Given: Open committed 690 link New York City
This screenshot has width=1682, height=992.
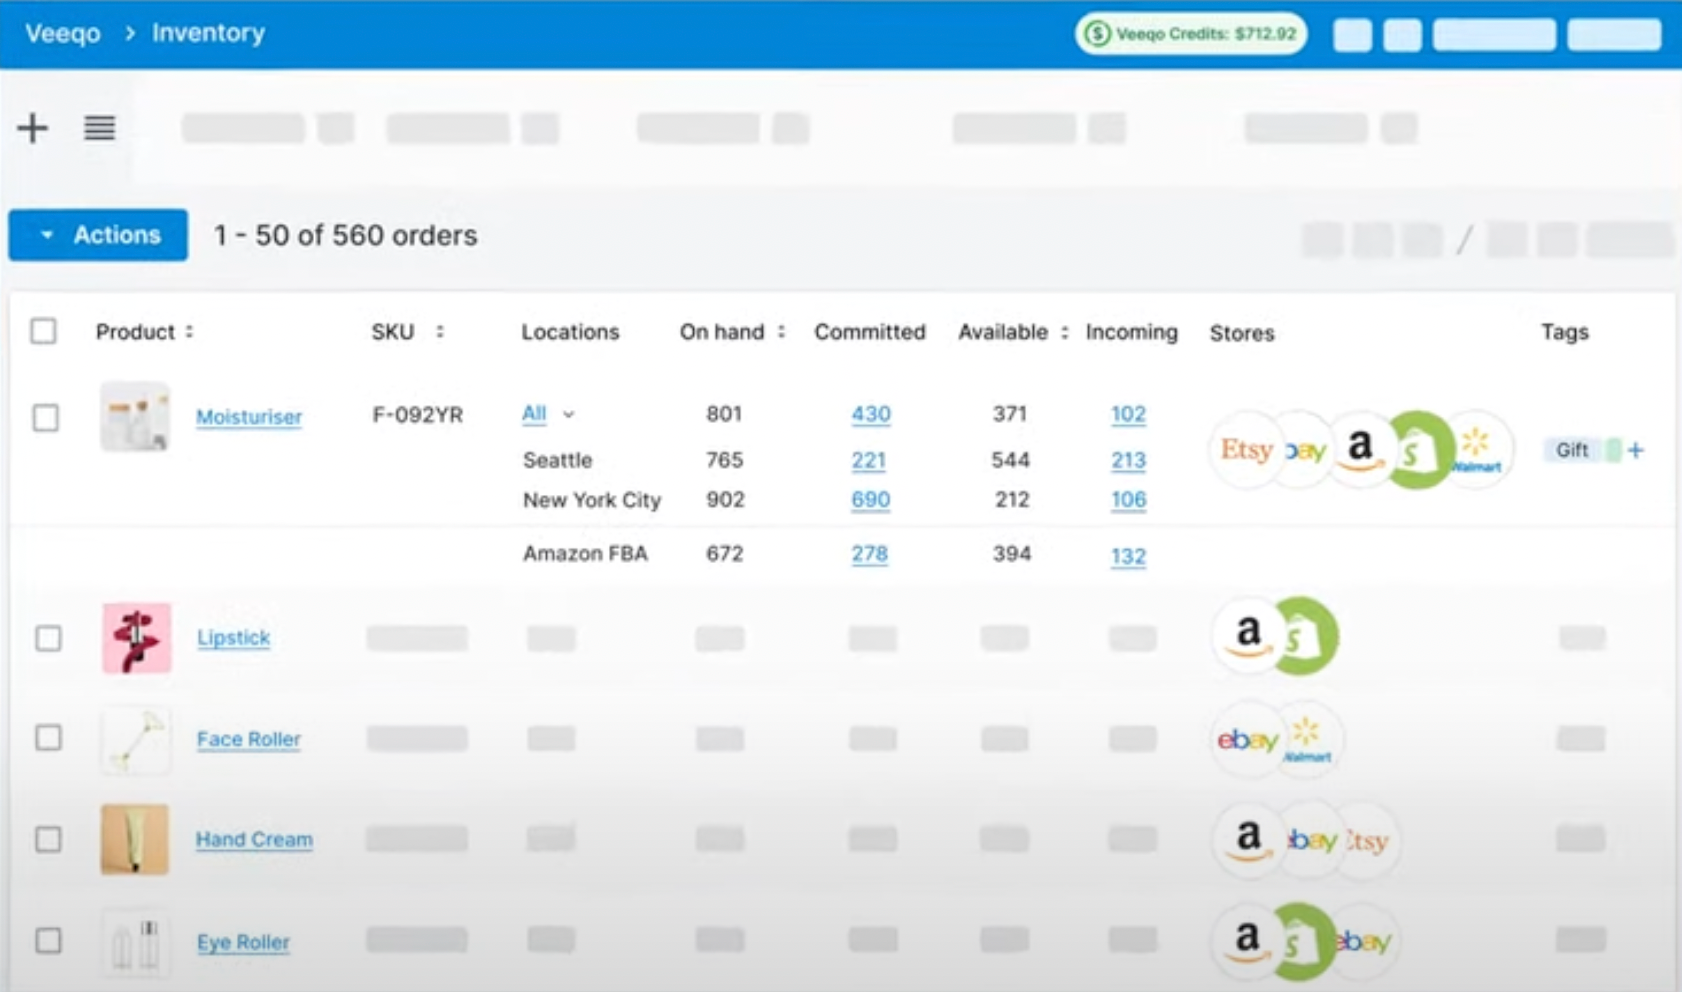Looking at the screenshot, I should click(x=870, y=499).
